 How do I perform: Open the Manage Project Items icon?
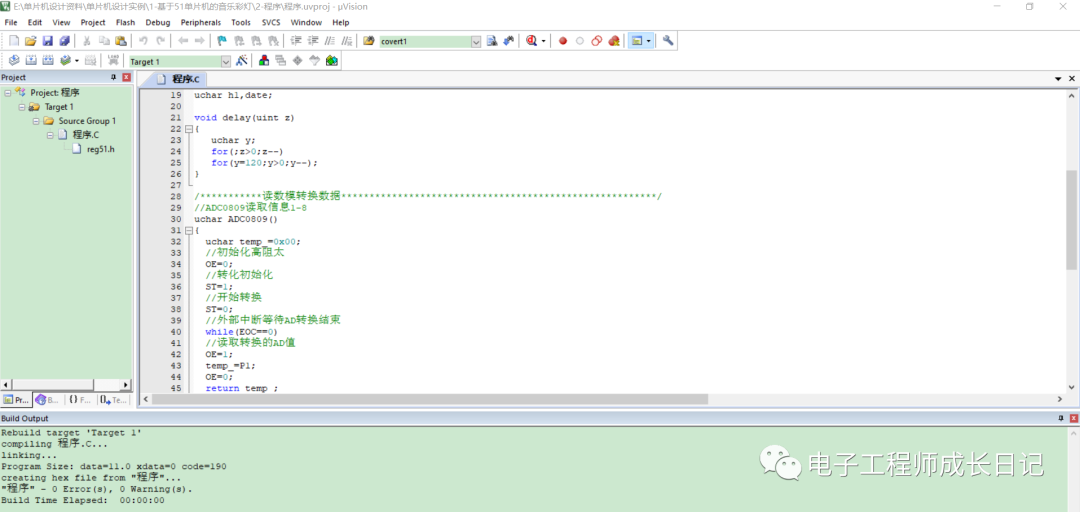264,61
